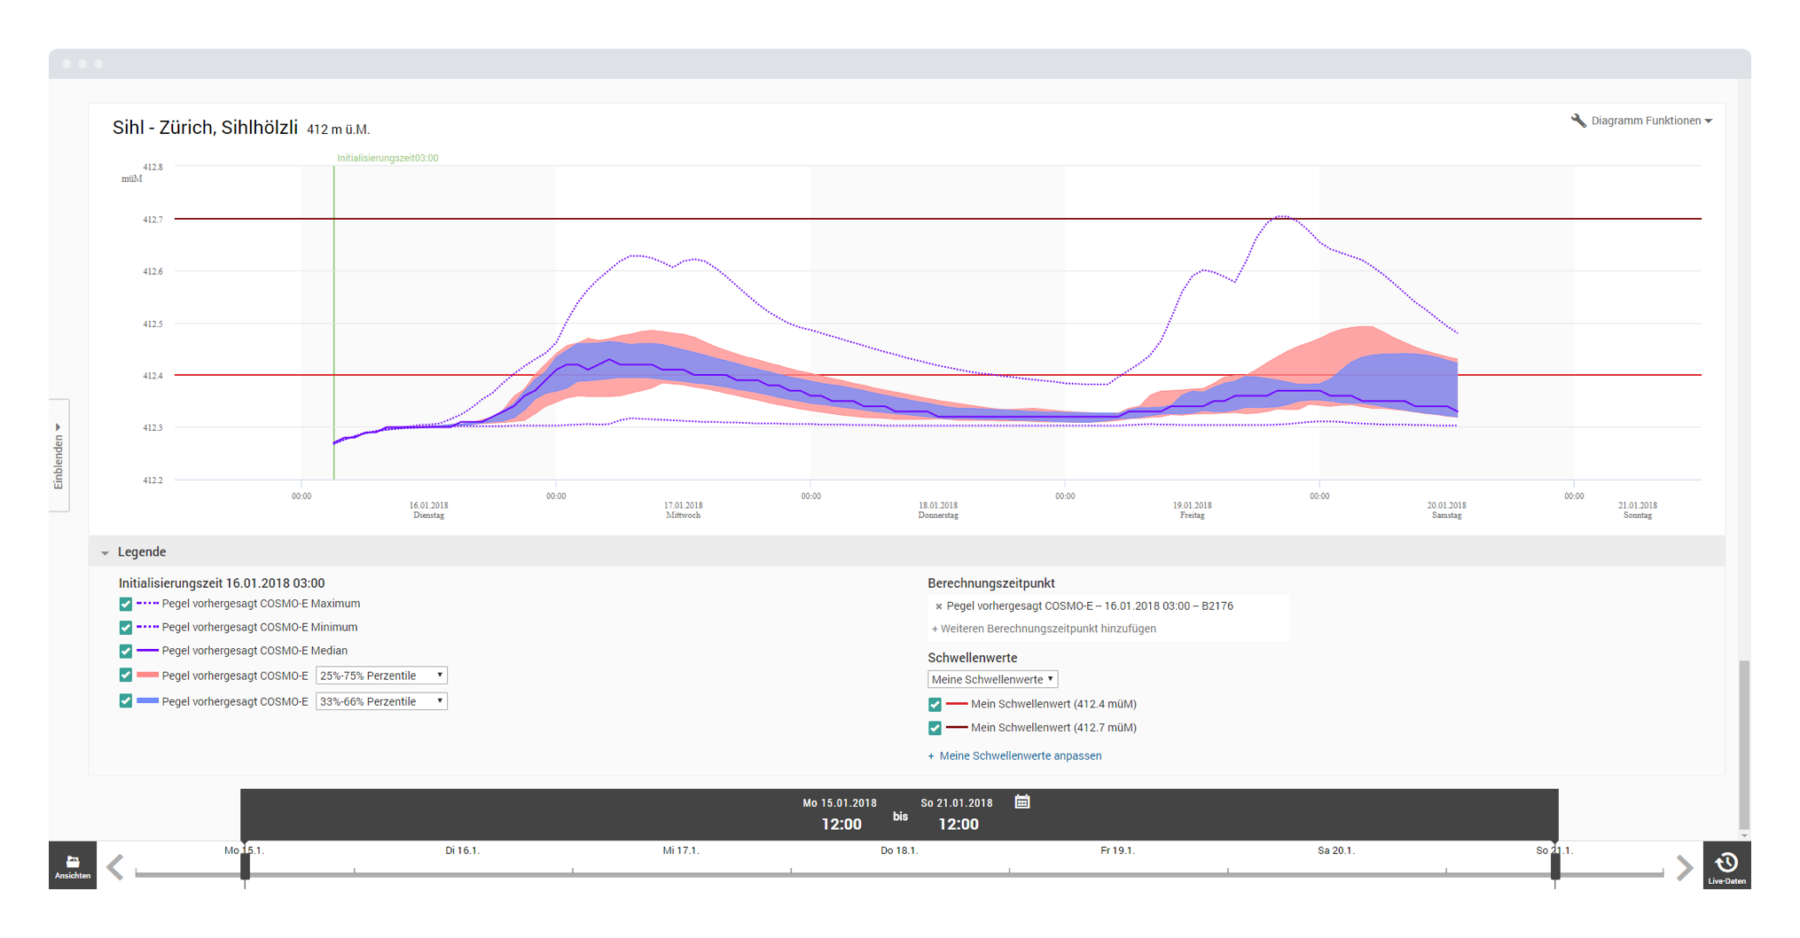Click the blue swatch for 33%-66% percentile
1800x938 pixels.
tap(148, 702)
